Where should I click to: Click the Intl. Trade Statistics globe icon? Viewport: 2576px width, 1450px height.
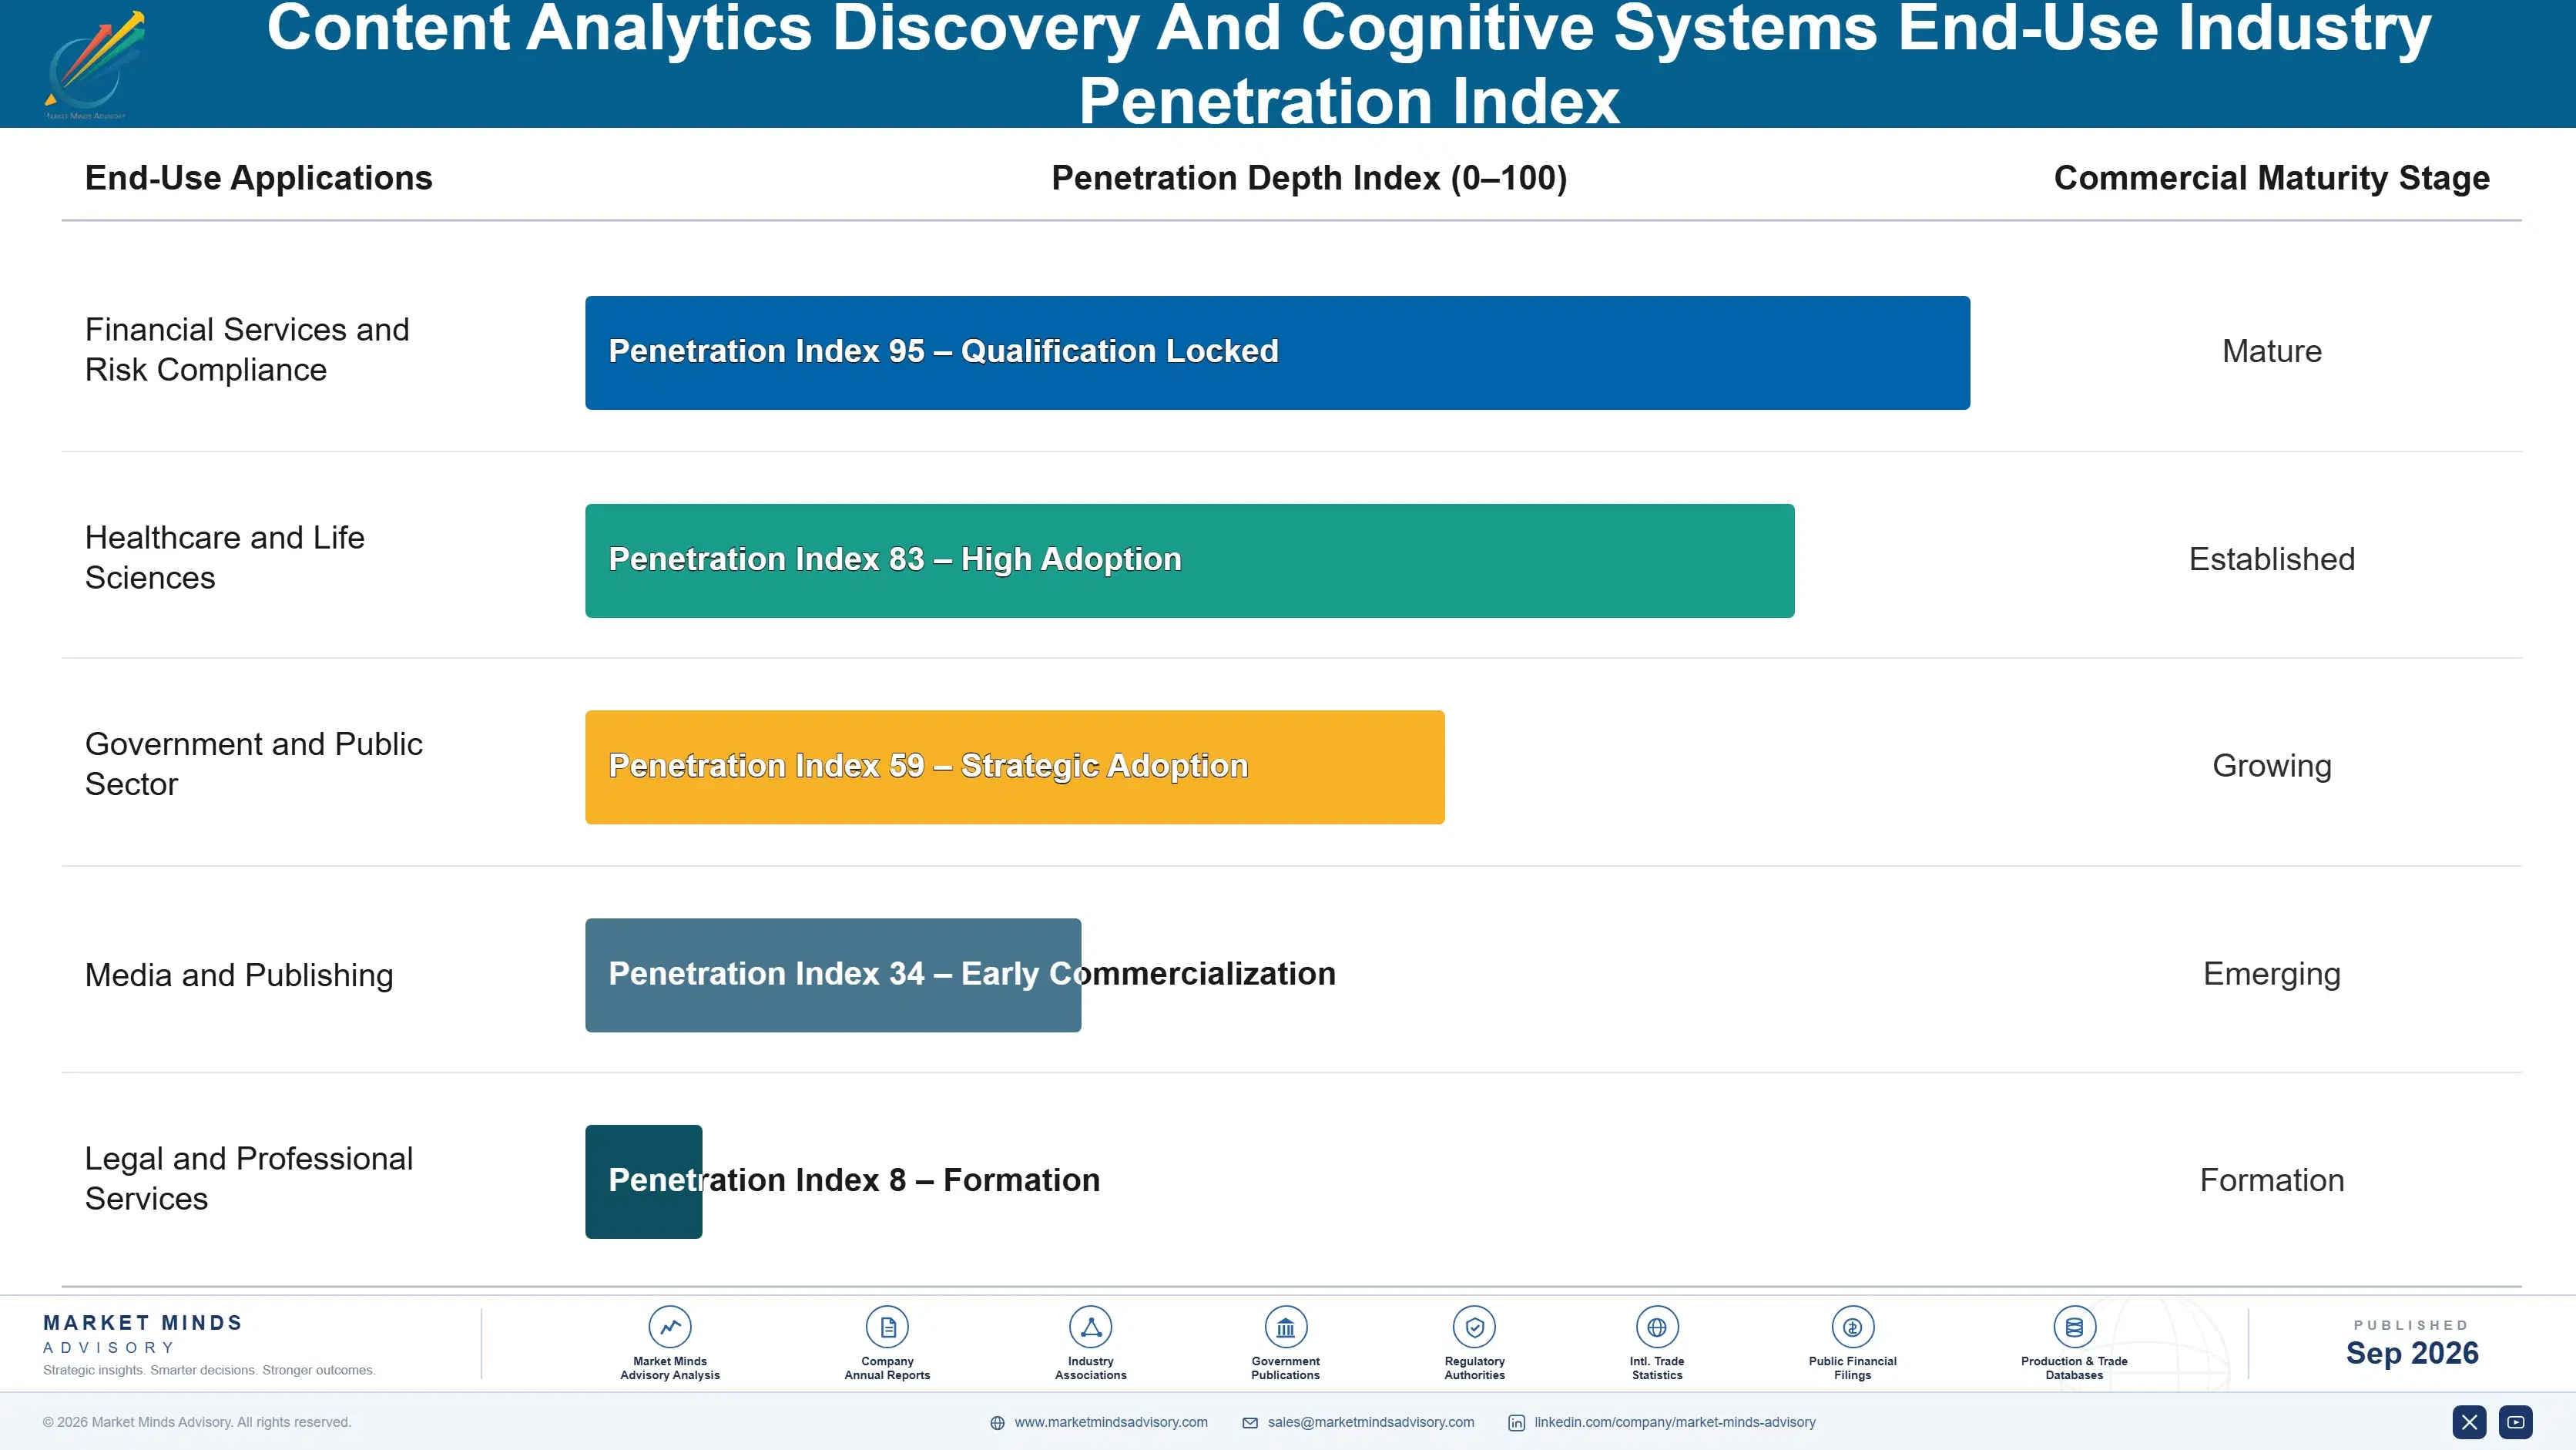(1657, 1327)
